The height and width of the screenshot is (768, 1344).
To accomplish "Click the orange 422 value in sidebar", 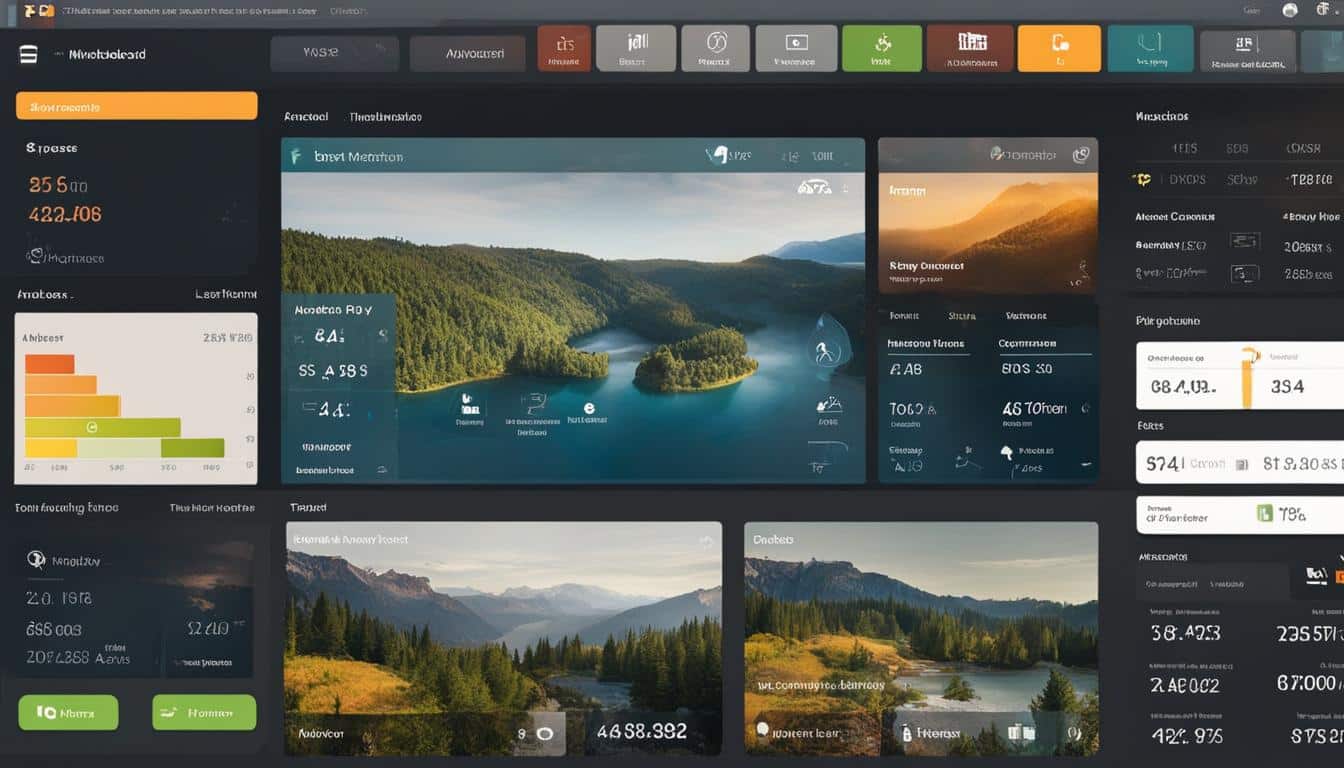I will 65,214.
